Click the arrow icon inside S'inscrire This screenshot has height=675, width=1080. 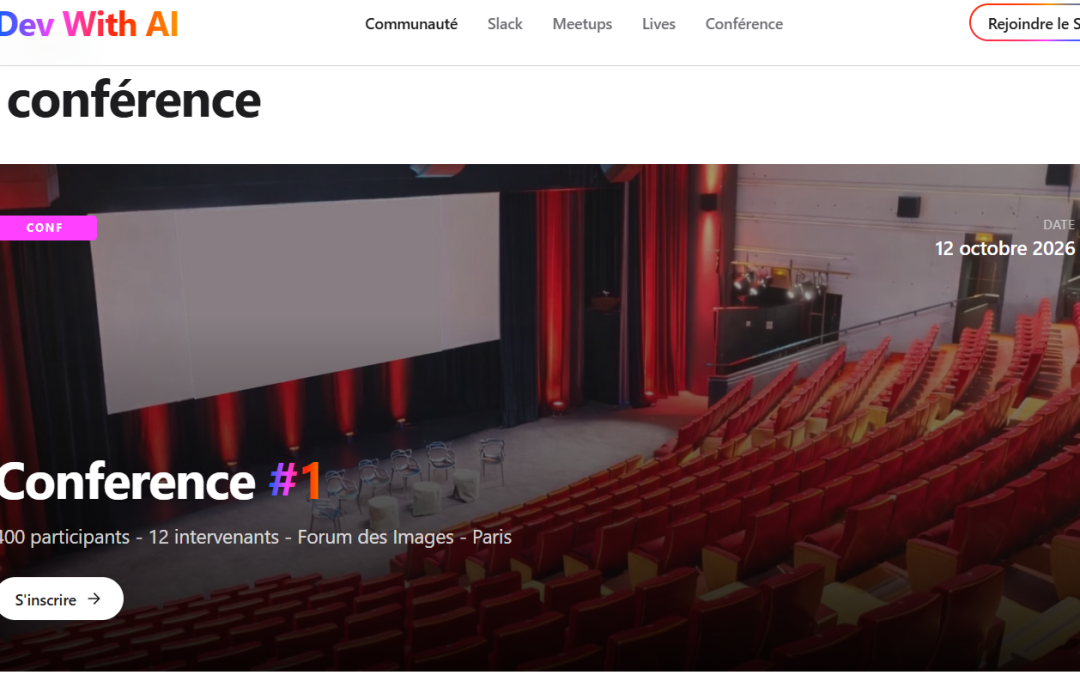click(x=94, y=599)
